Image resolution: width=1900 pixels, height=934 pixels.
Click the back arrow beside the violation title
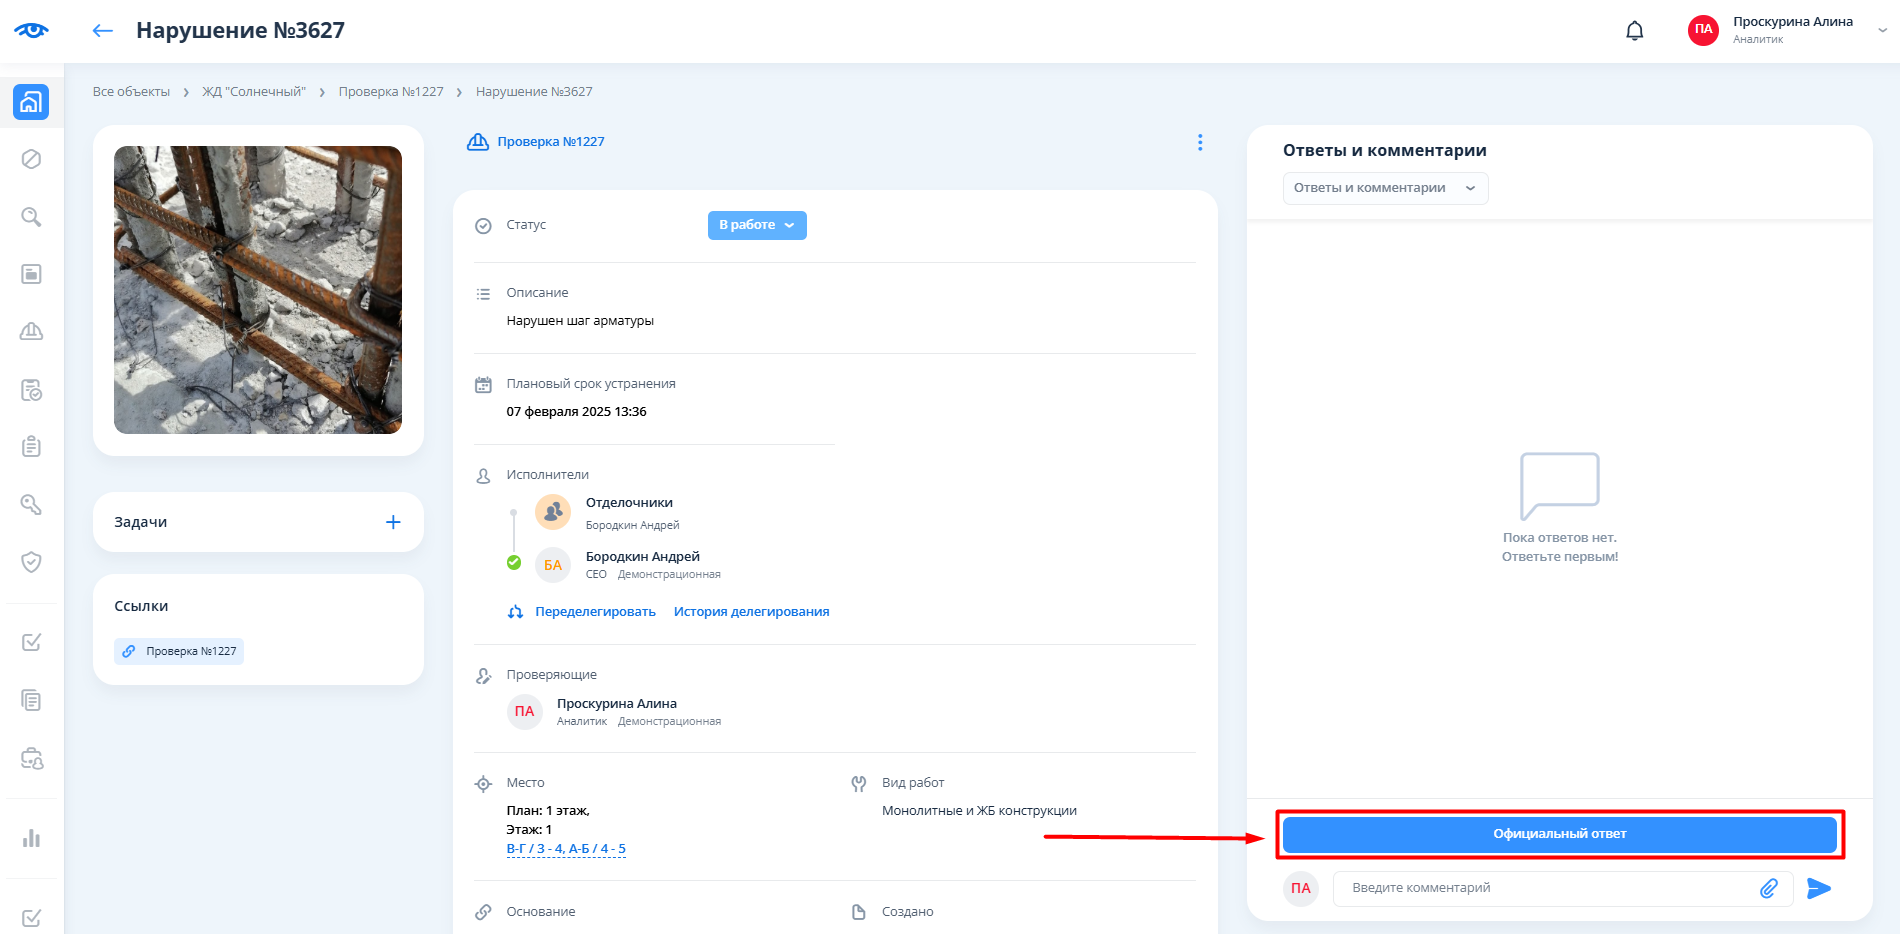click(102, 31)
